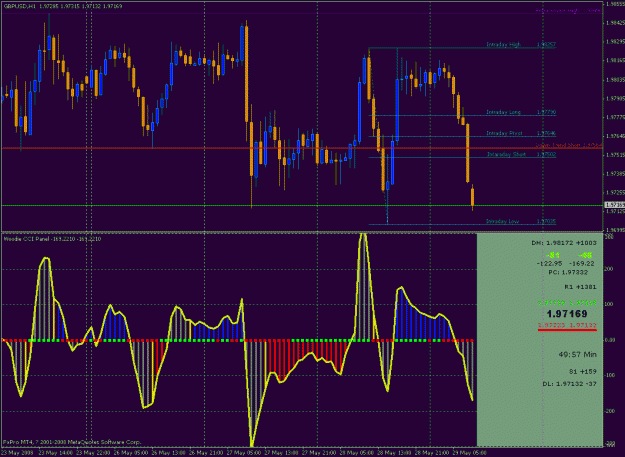
Task: Click the '49:57 Min' candle timer
Action: [578, 354]
